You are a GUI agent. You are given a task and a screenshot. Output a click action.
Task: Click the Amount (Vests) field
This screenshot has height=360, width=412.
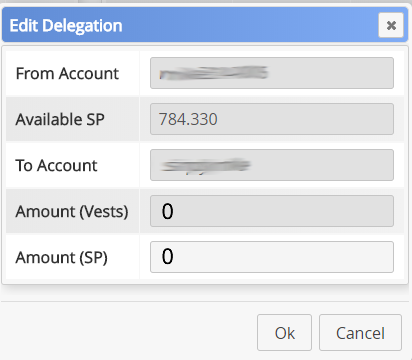[272, 211]
